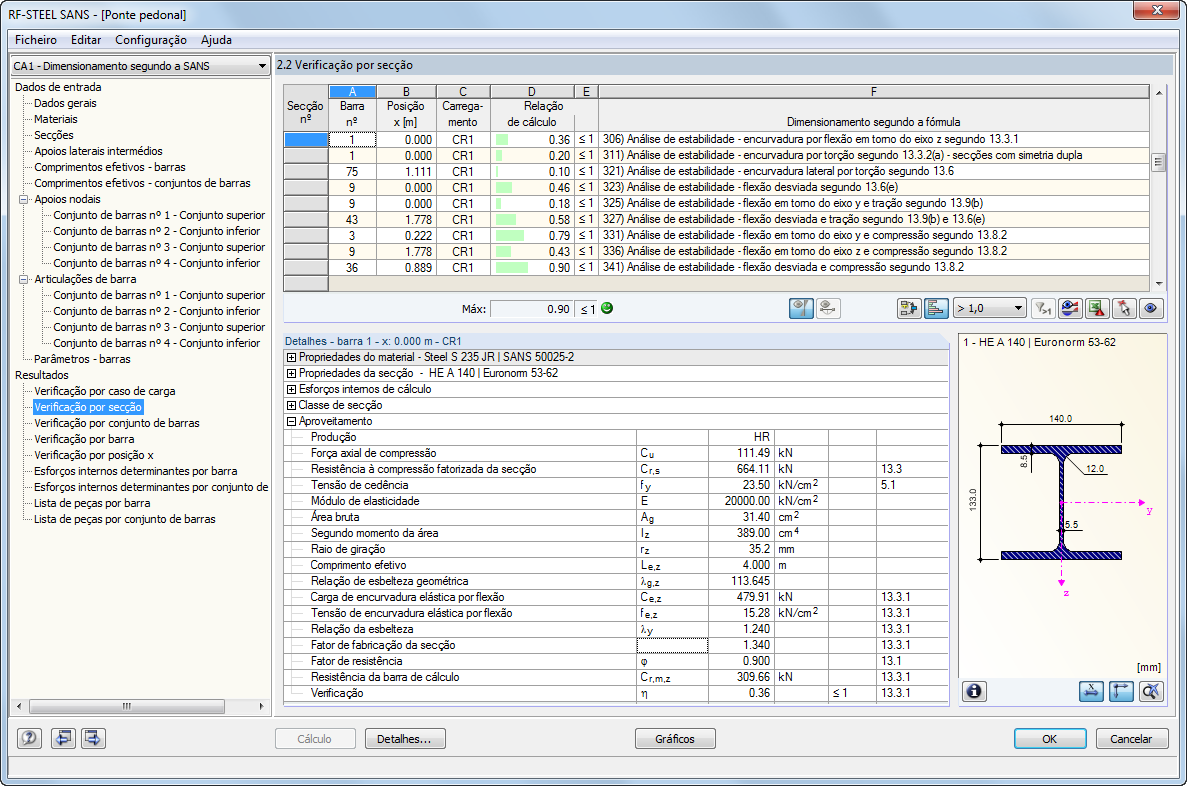
Task: Click the filter rows exceeding 1 icon
Action: pyautogui.click(x=1043, y=308)
